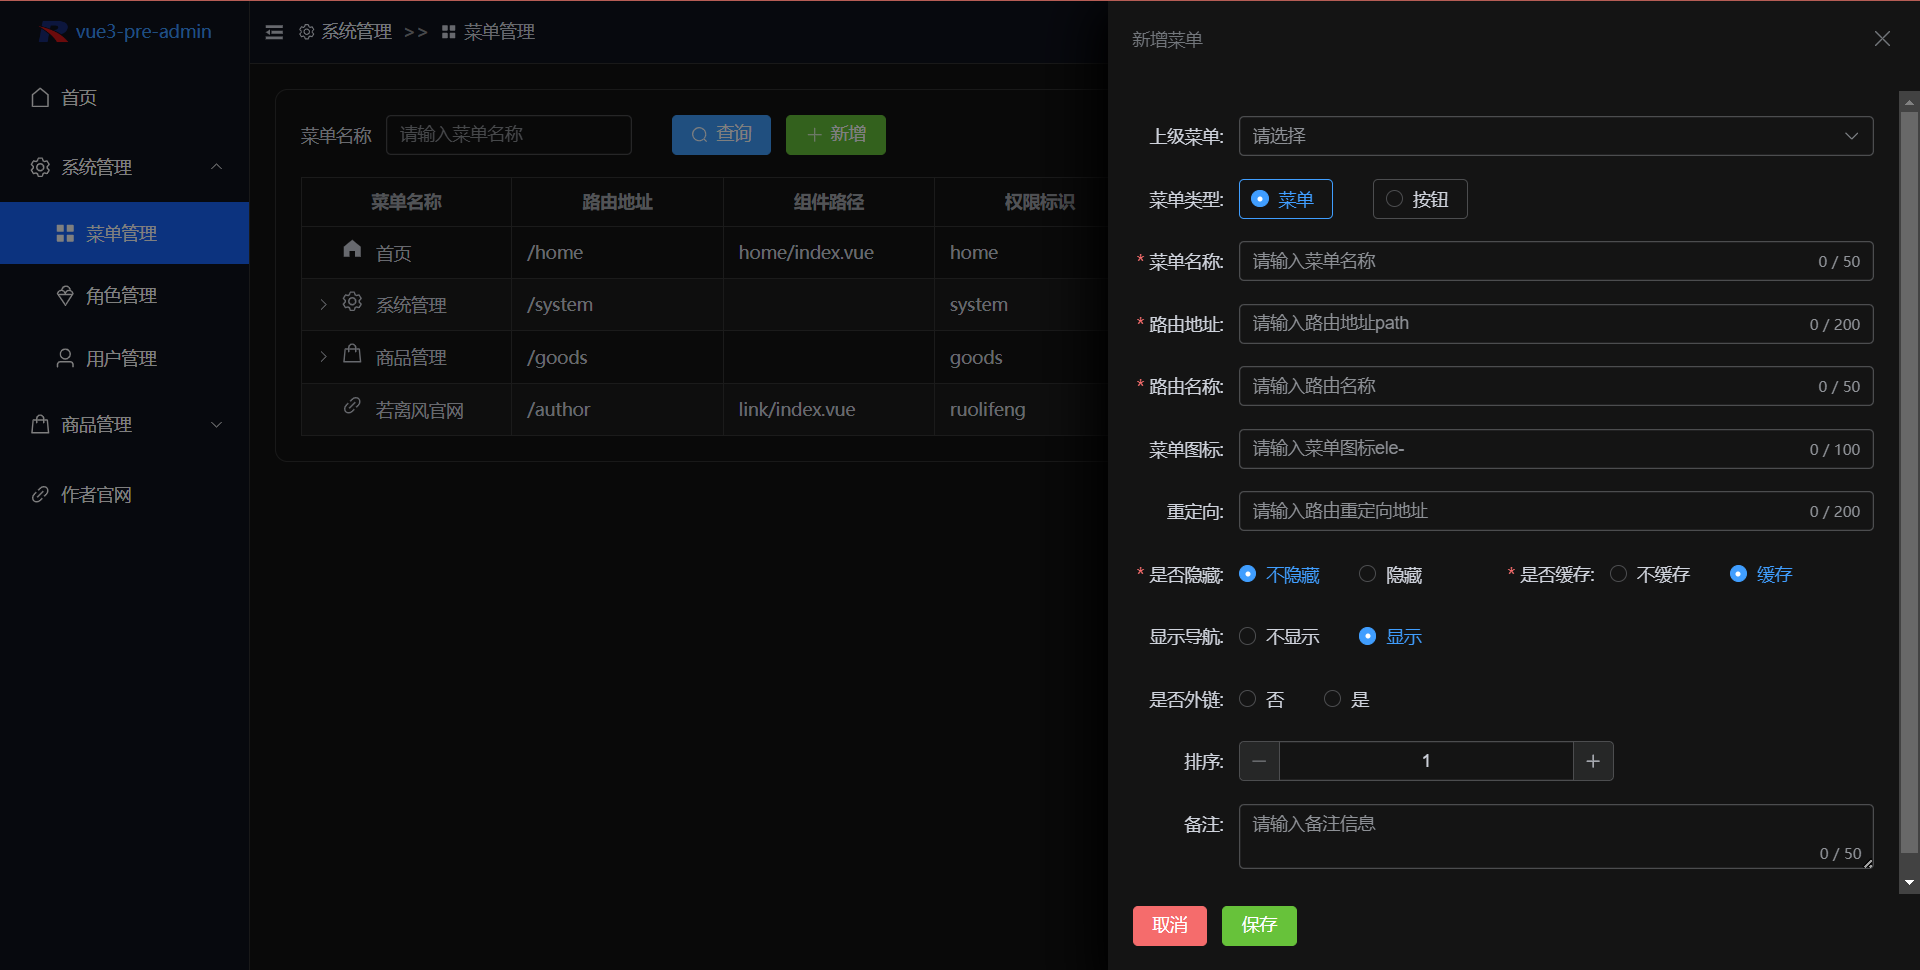1920x970 pixels.
Task: Click the link icon in 若离风官网 row
Action: click(x=352, y=405)
